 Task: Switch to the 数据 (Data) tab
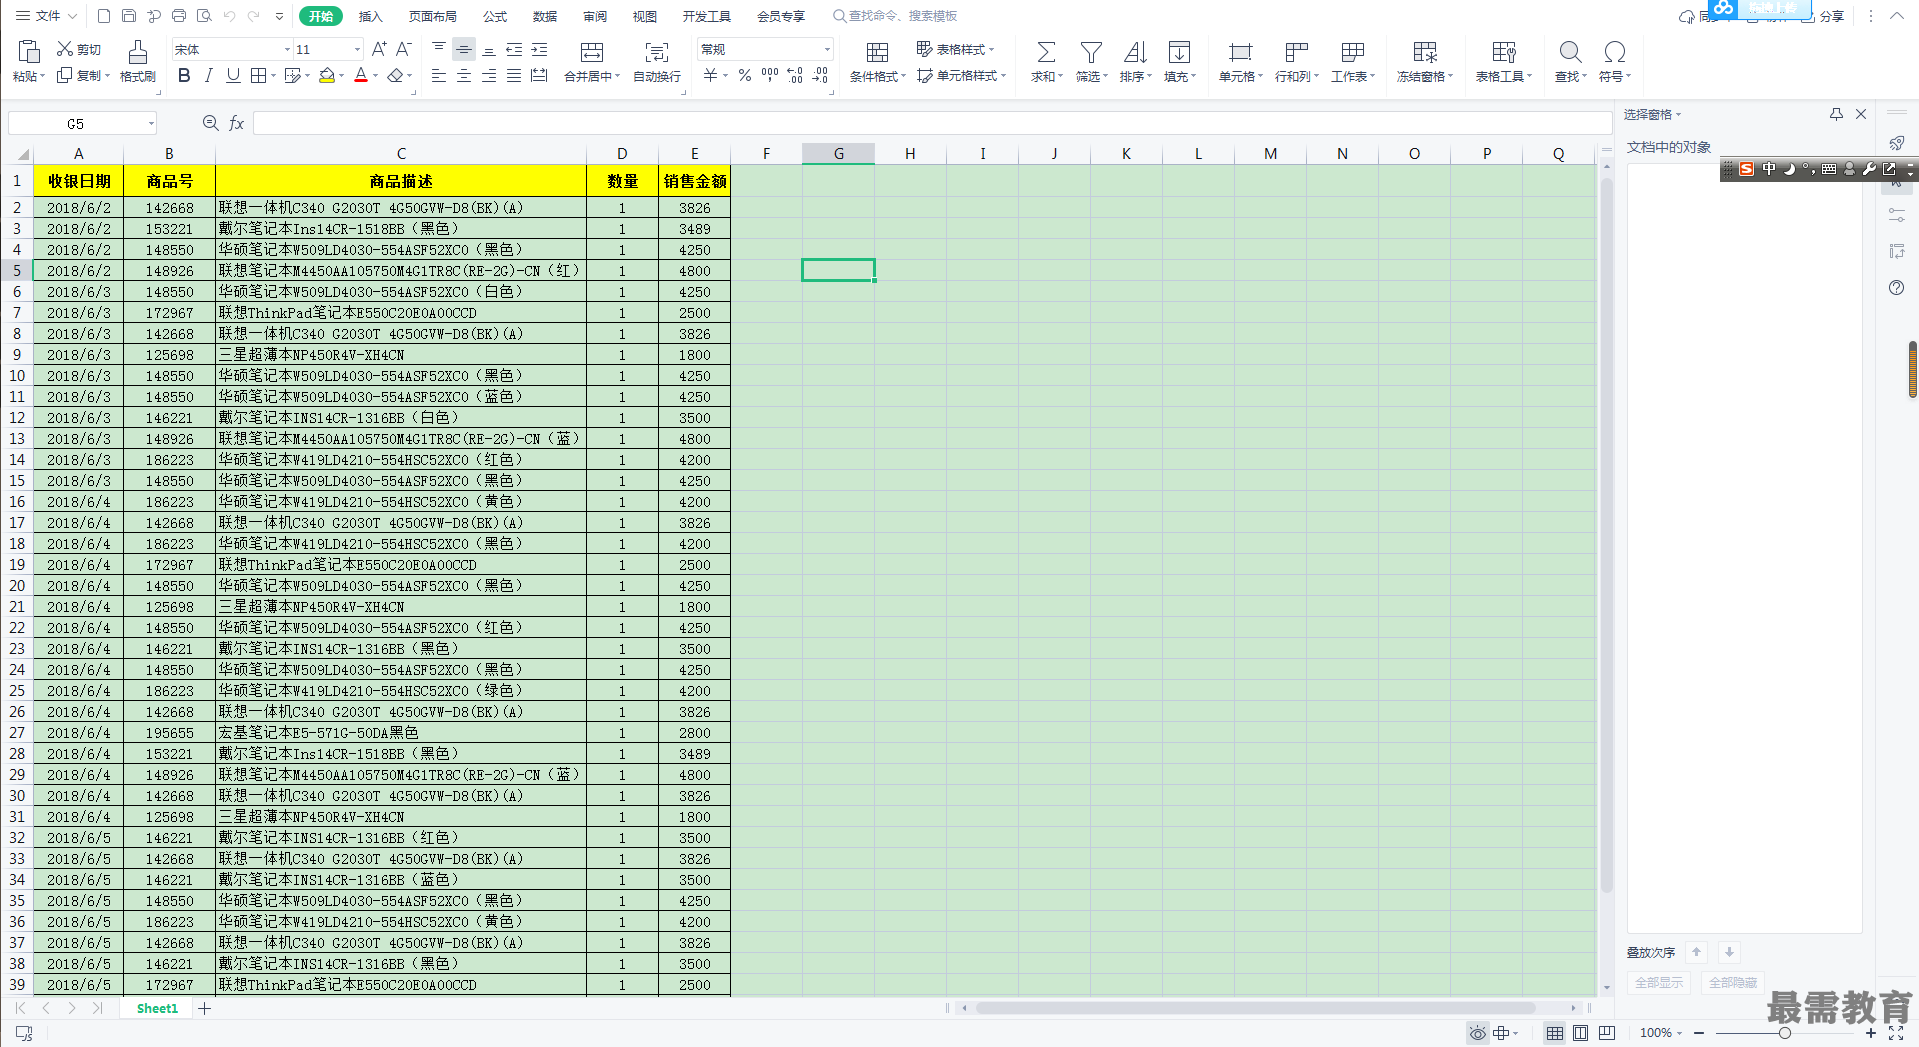(545, 16)
